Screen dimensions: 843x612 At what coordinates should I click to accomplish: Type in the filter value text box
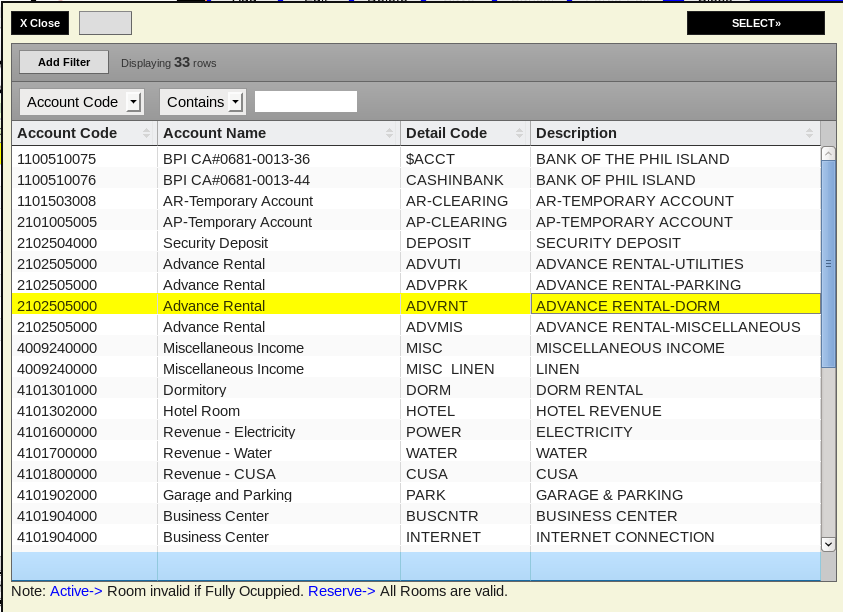pos(306,102)
